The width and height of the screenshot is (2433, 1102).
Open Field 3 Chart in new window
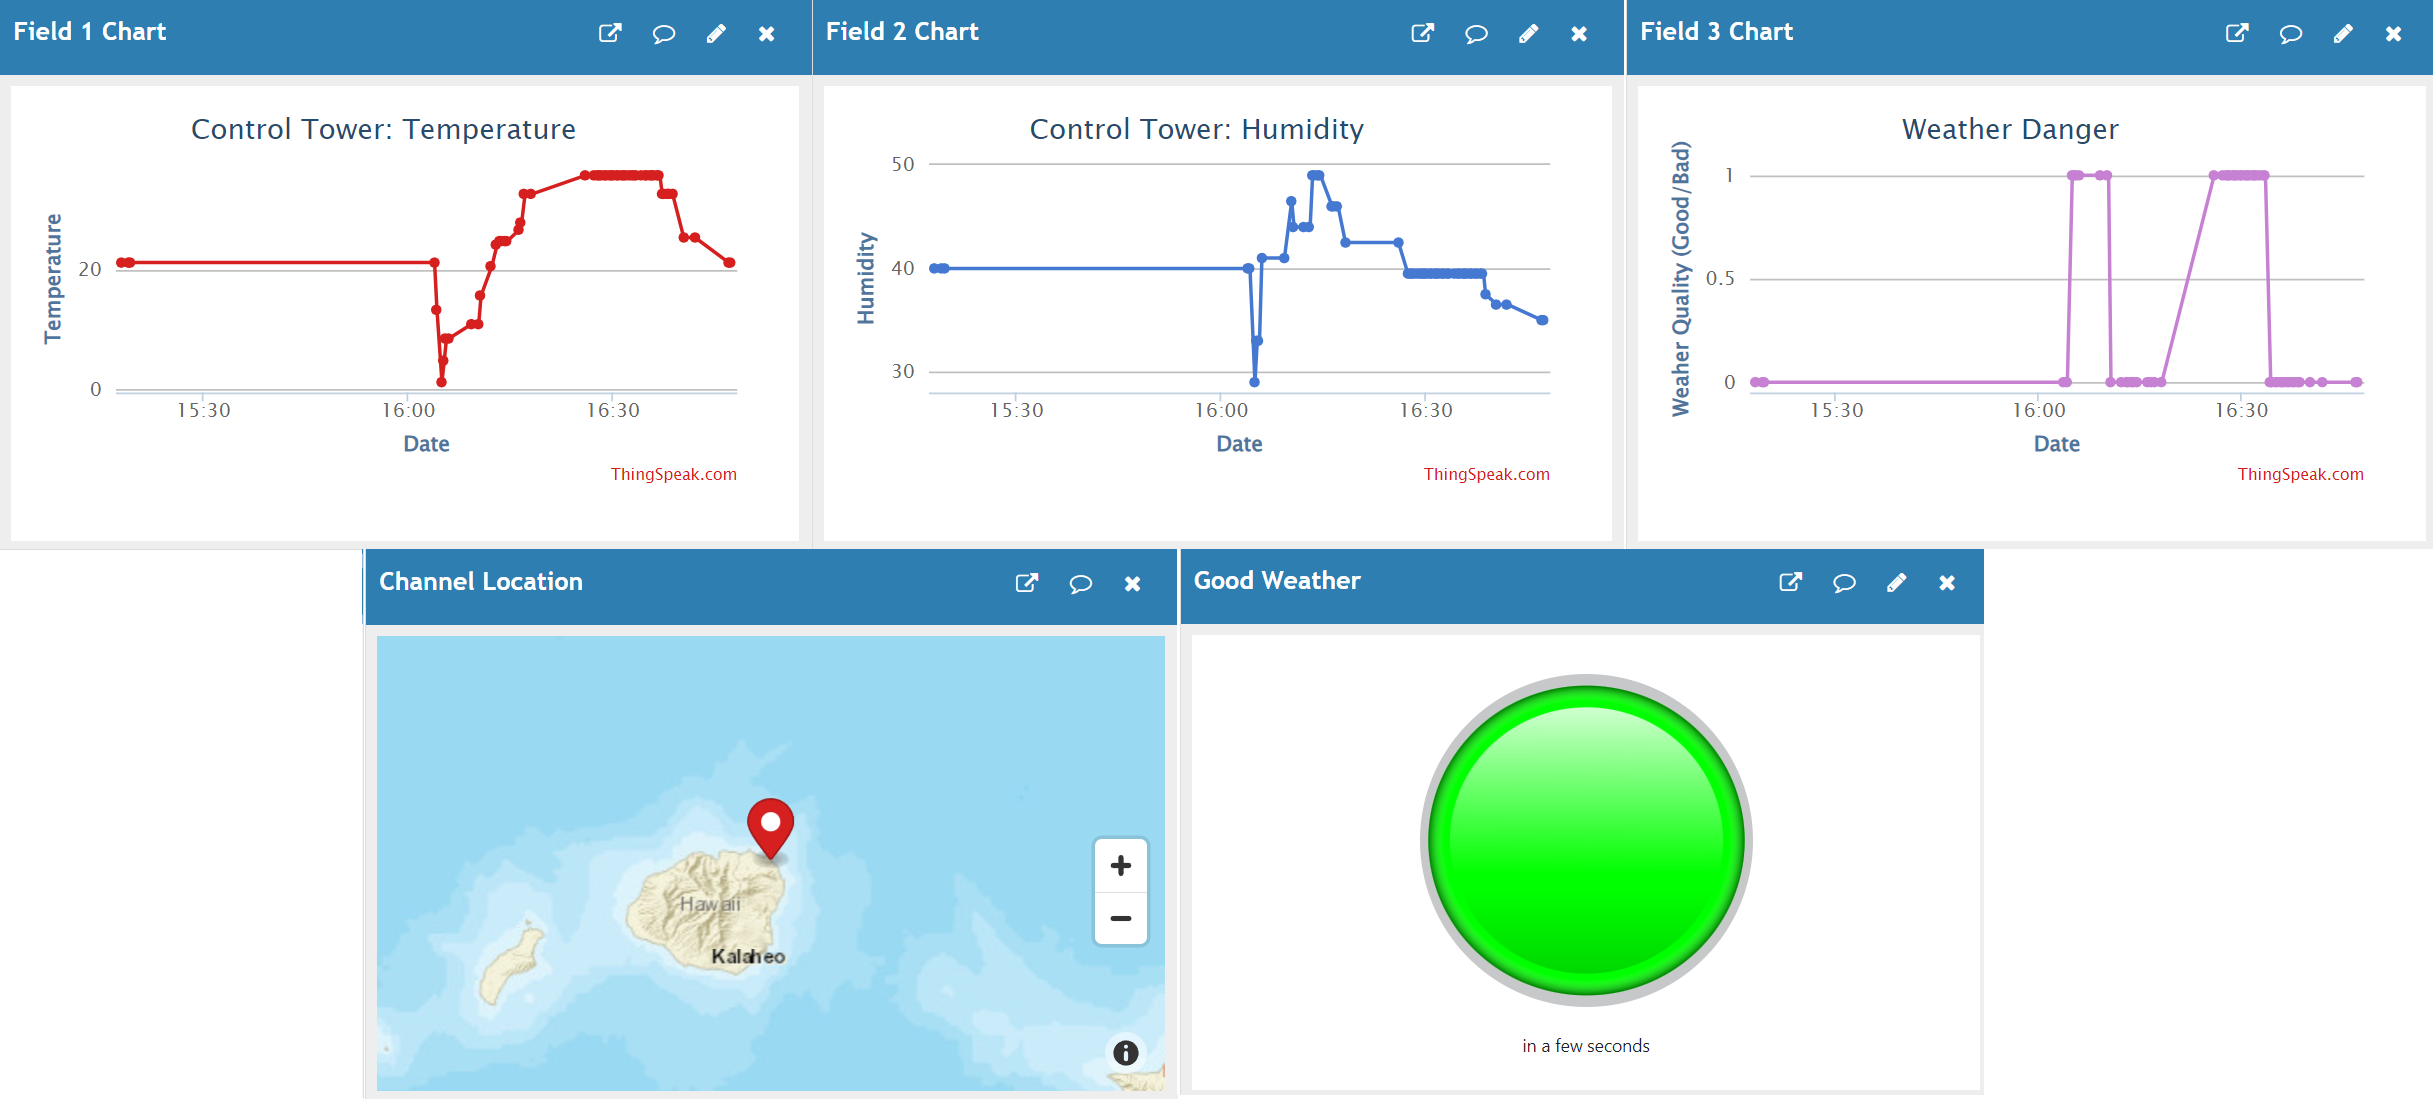click(x=2237, y=31)
